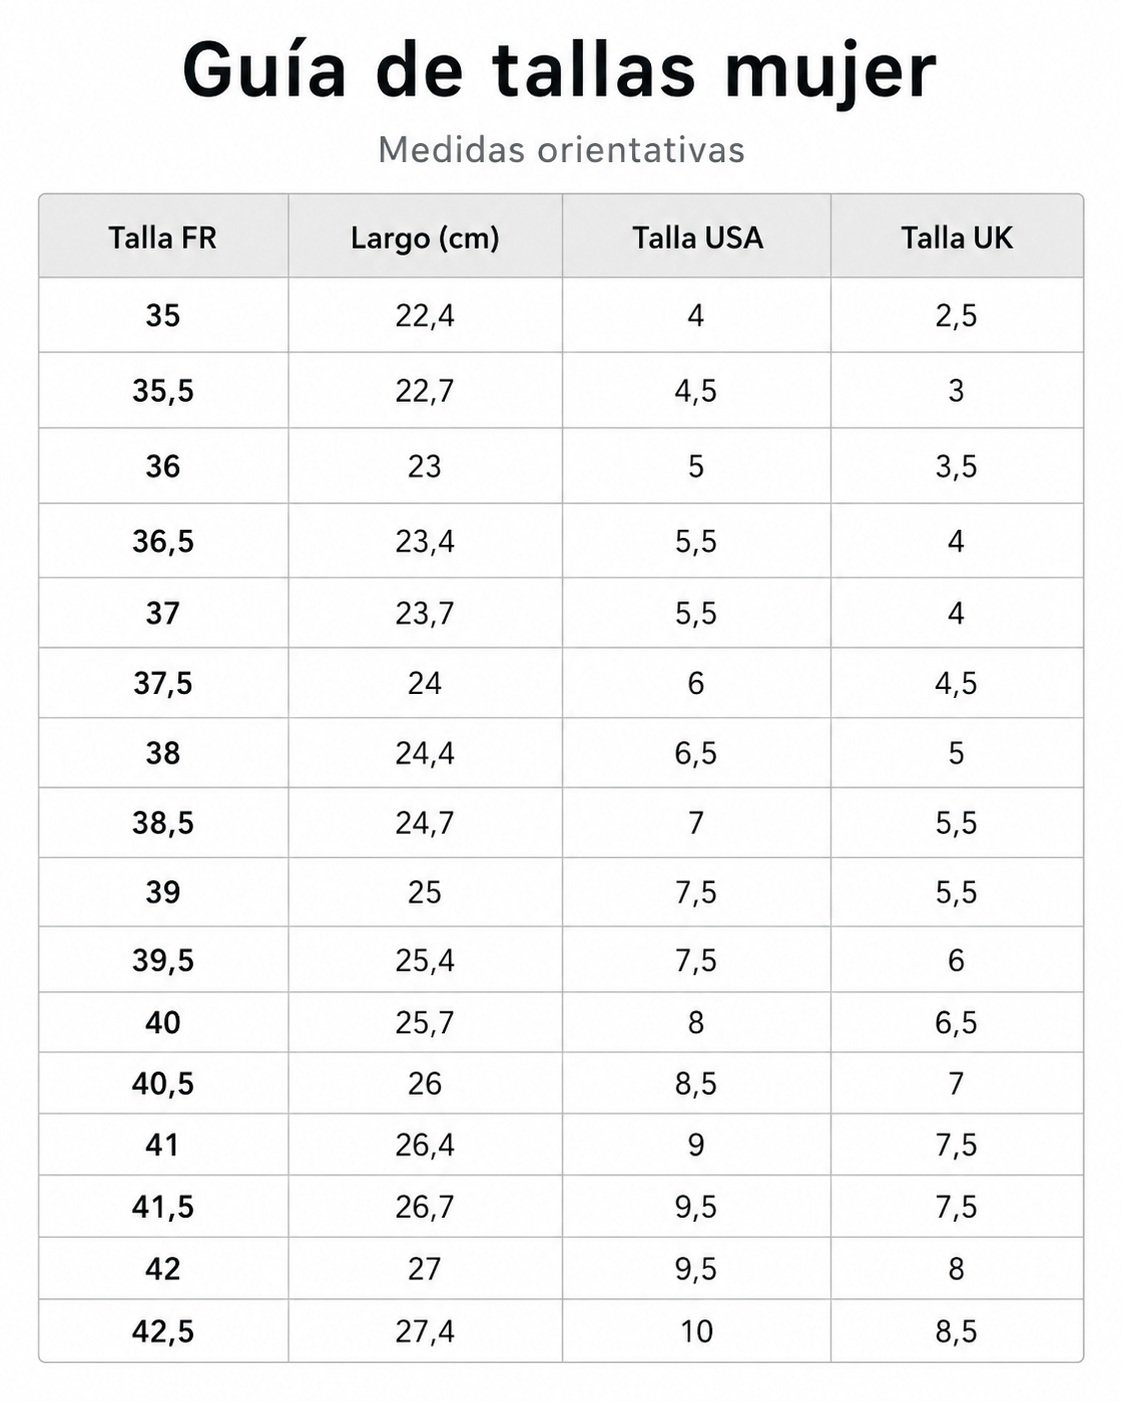Click the 24,7 cm length value
The height and width of the screenshot is (1402, 1122).
425,823
